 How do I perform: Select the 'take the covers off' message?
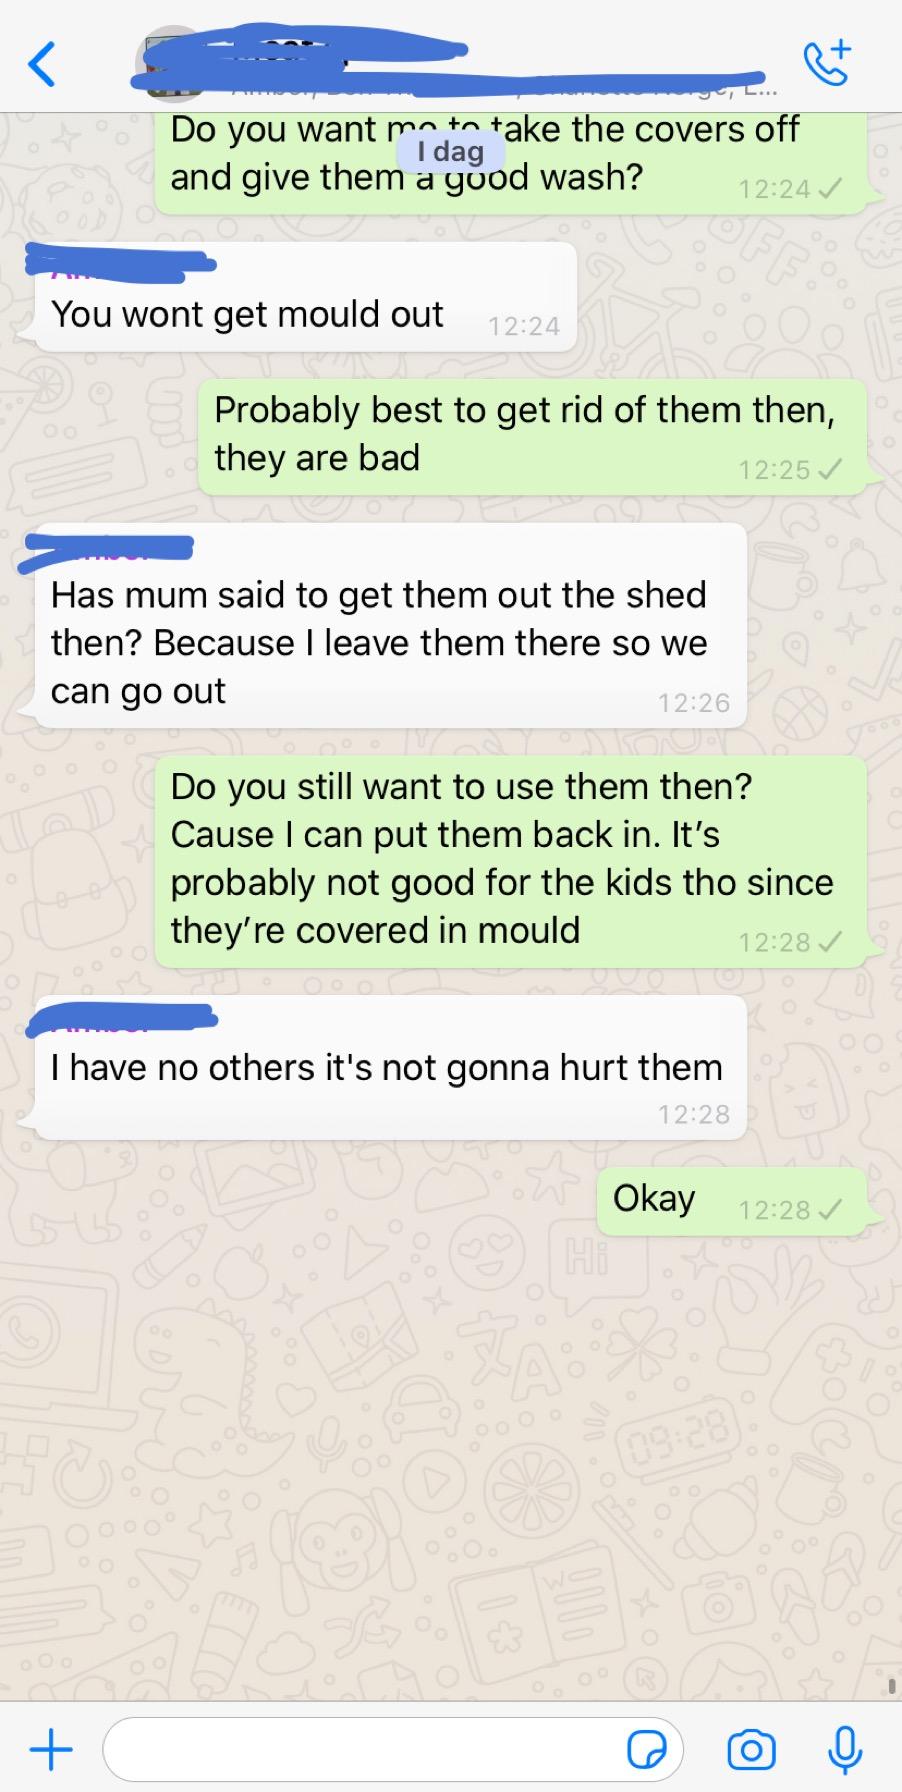click(x=511, y=162)
